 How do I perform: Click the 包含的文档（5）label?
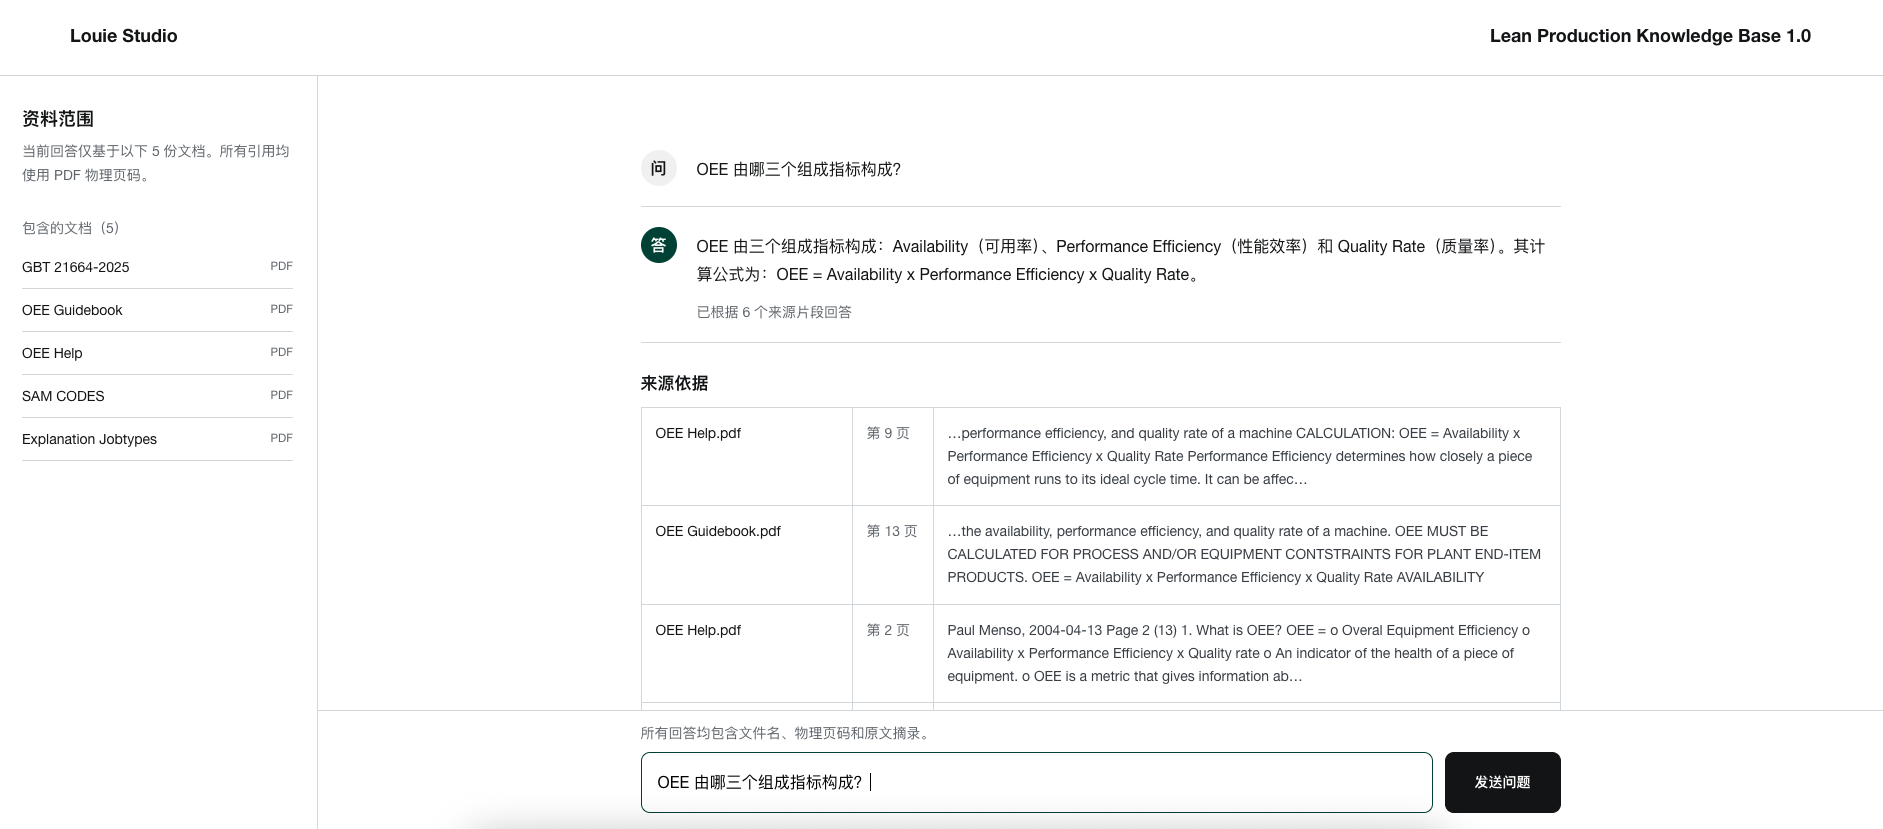(x=71, y=228)
